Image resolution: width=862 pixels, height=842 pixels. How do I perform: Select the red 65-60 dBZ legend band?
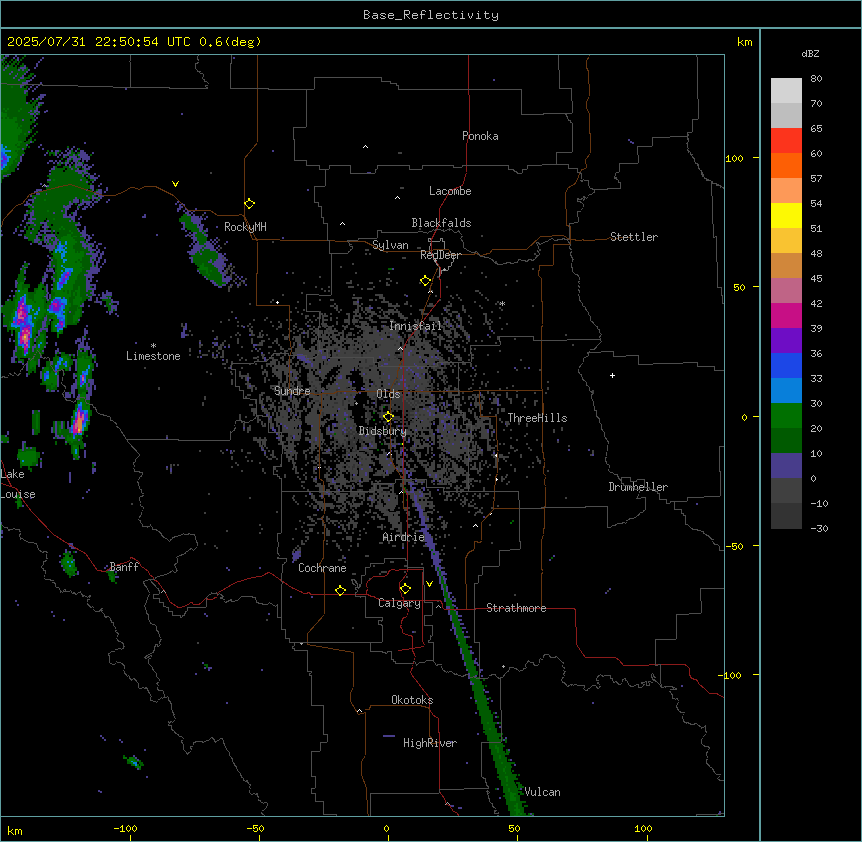coord(786,141)
